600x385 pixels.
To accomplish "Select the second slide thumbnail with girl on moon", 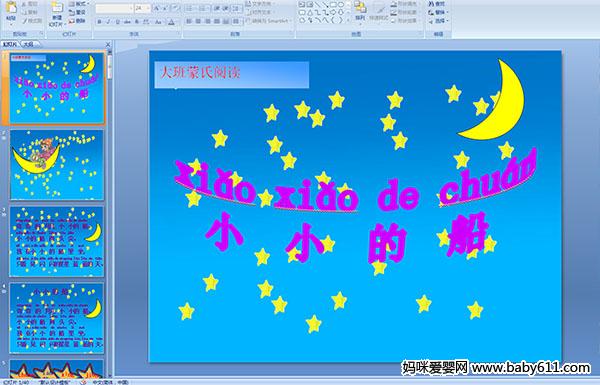I will (x=57, y=165).
